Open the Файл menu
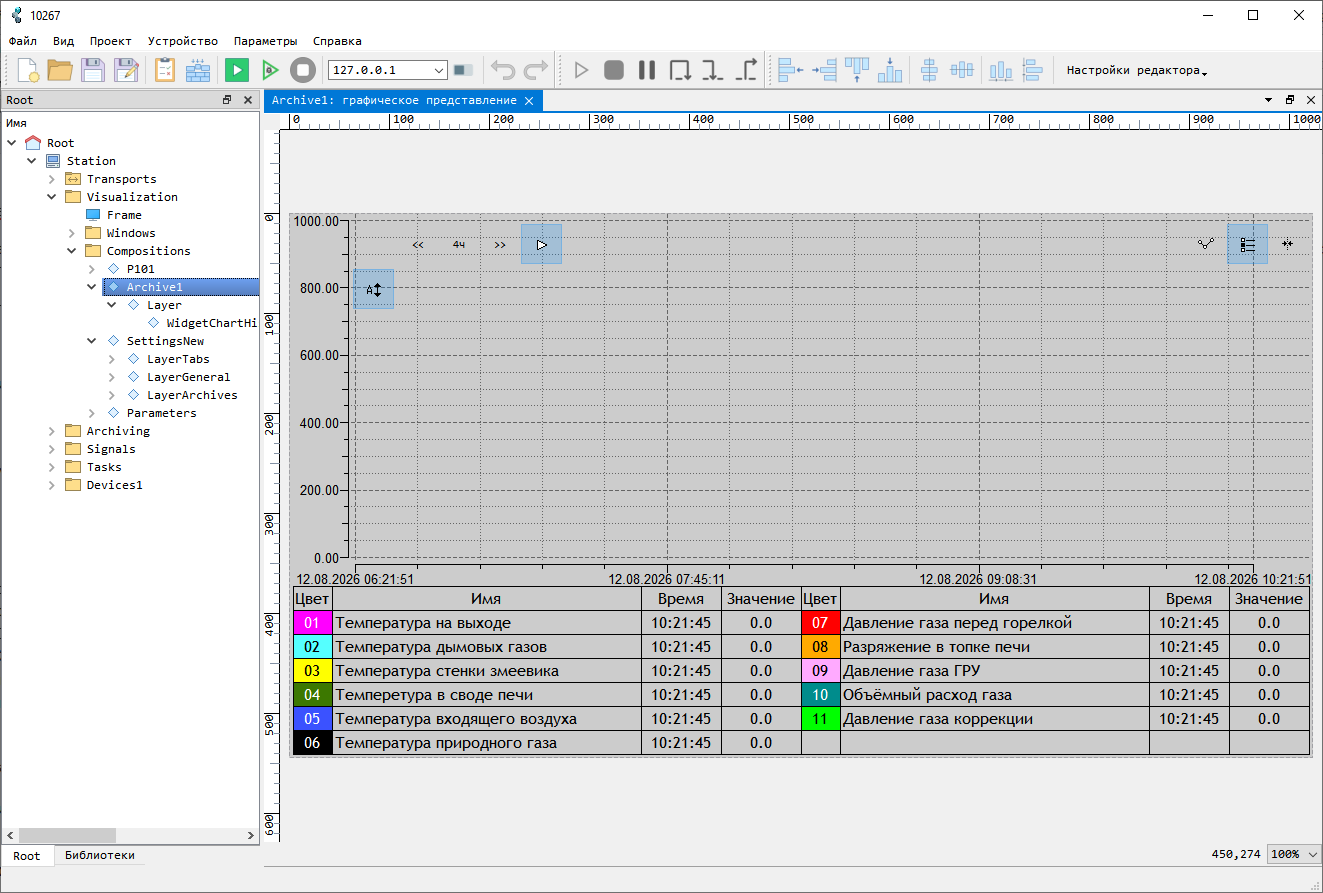The height and width of the screenshot is (893, 1323). 23,41
